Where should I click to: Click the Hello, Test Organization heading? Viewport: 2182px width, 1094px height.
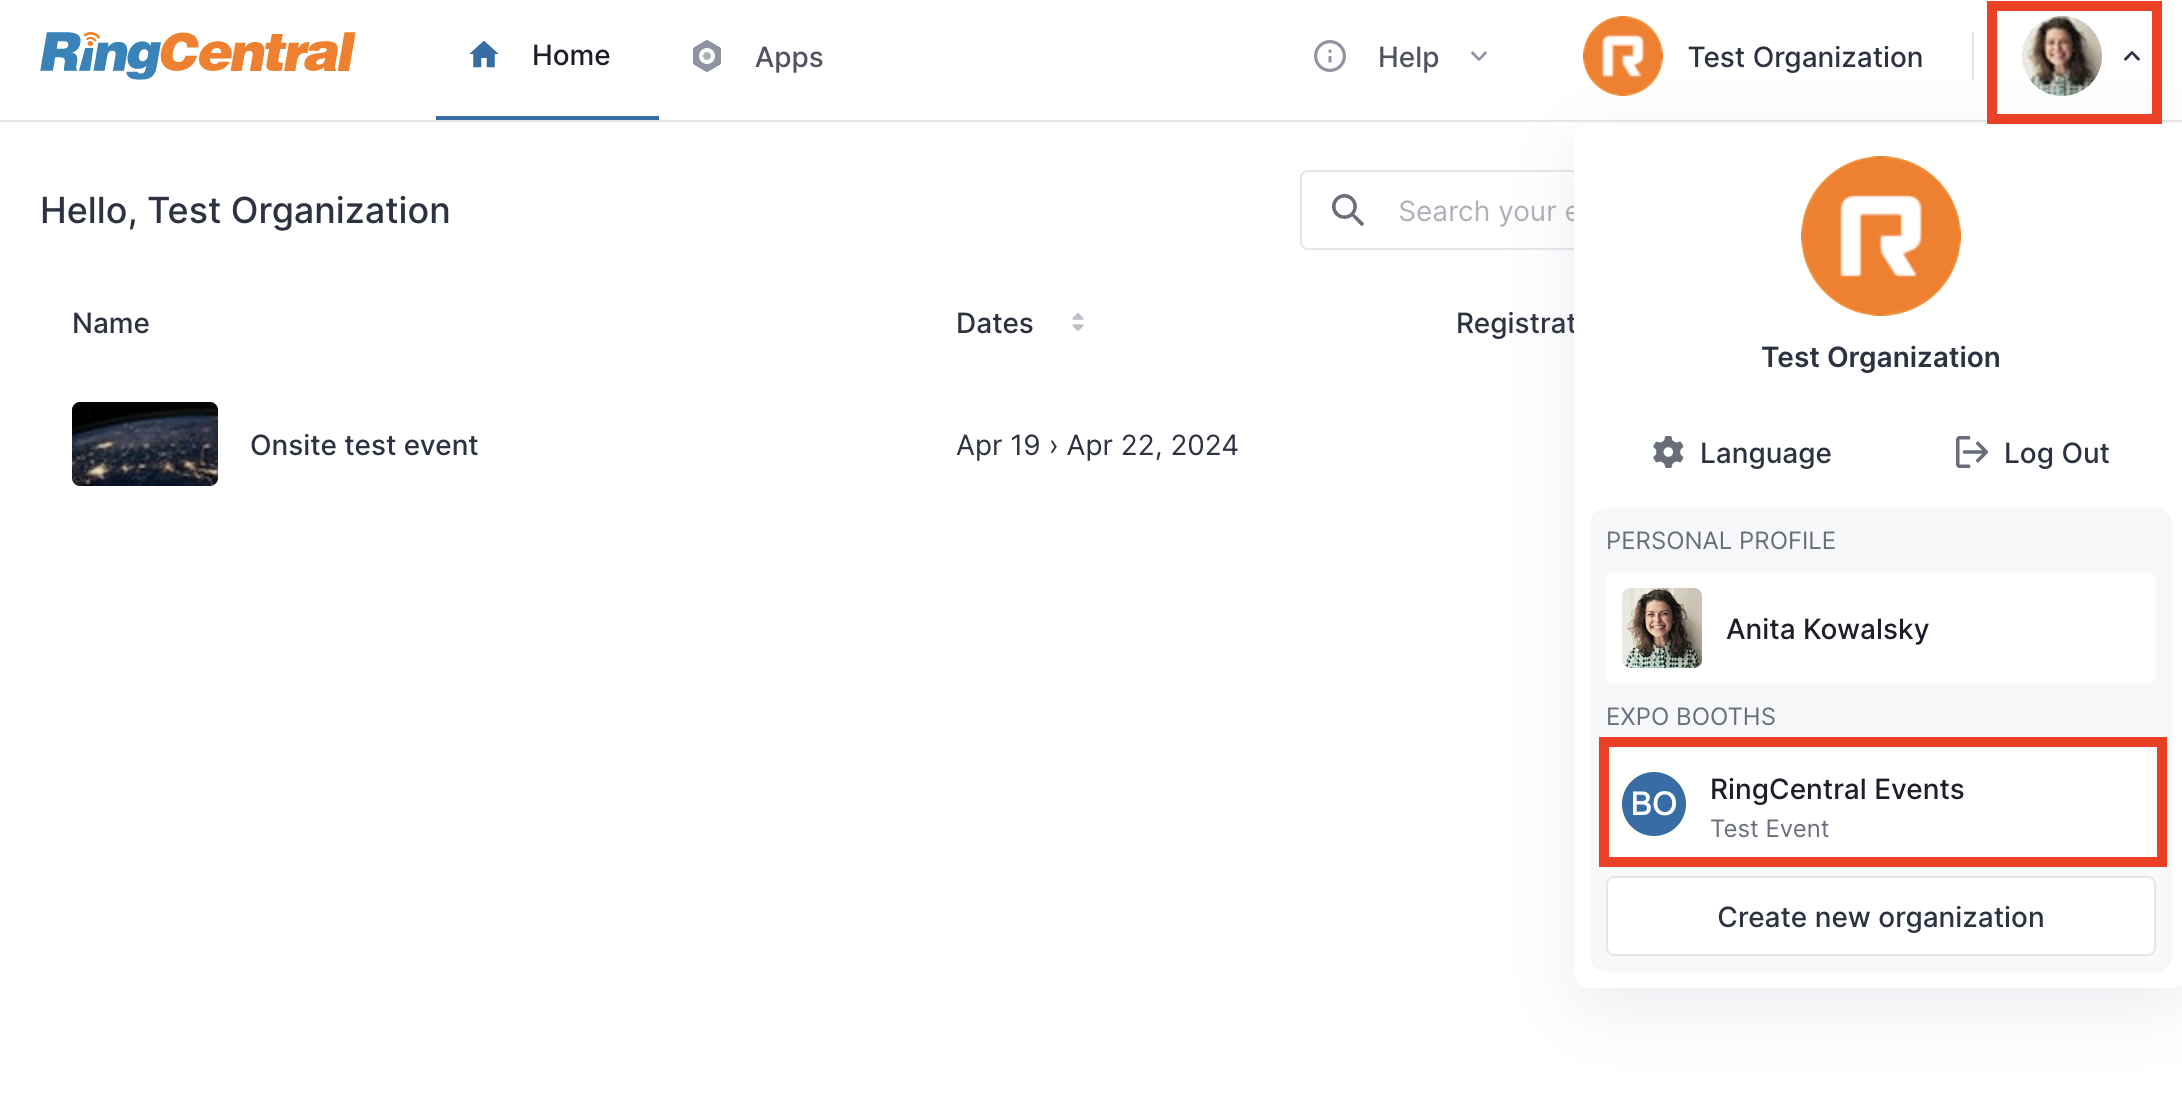tap(245, 211)
